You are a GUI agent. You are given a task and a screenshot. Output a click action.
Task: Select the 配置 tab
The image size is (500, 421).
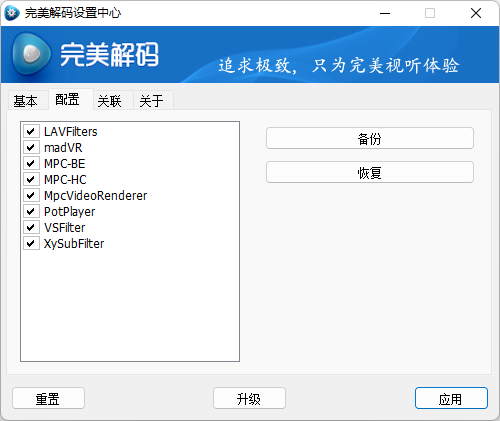click(x=70, y=99)
